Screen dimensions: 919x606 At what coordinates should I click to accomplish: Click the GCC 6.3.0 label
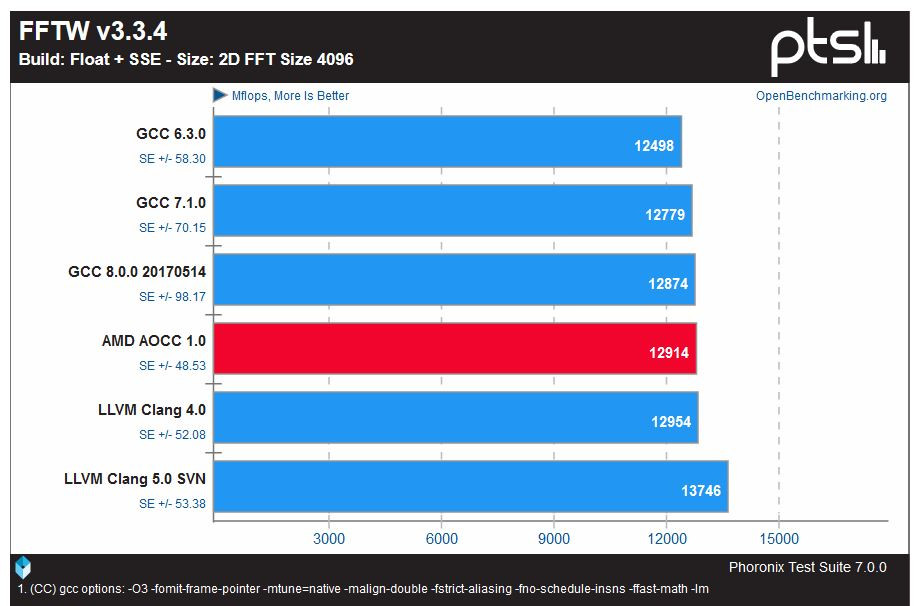coord(171,134)
